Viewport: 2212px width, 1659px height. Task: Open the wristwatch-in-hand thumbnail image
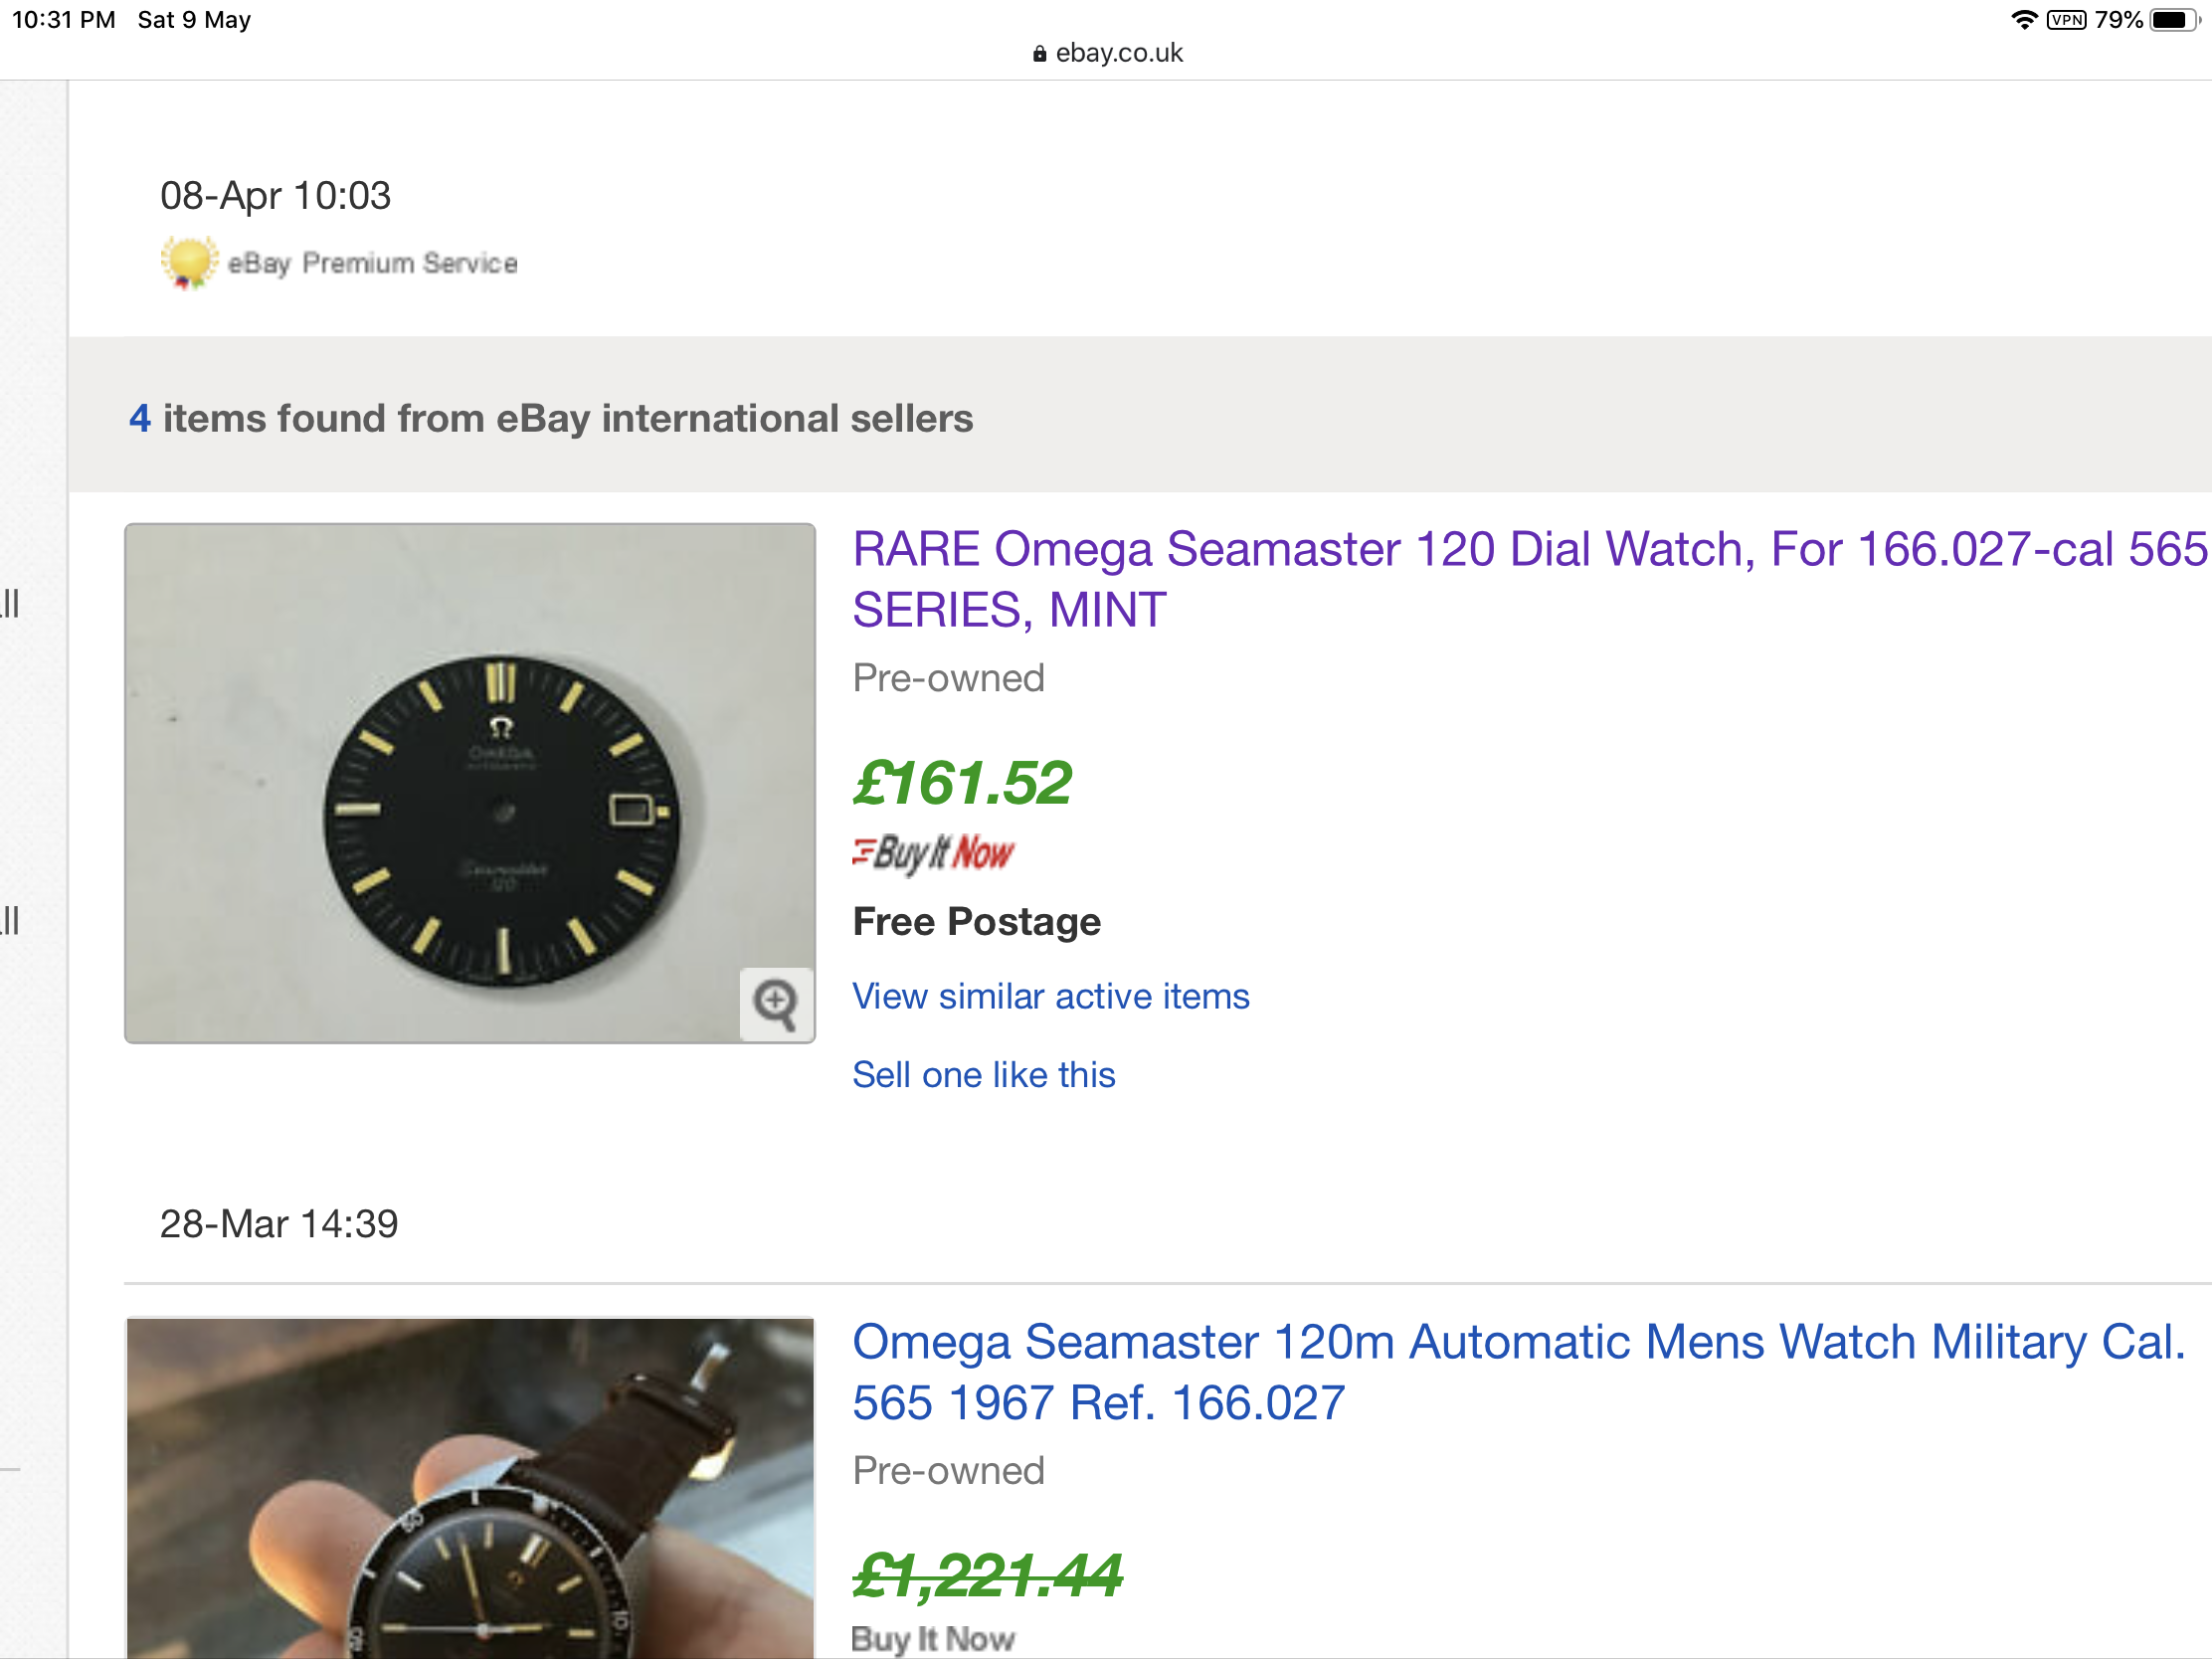[x=470, y=1488]
